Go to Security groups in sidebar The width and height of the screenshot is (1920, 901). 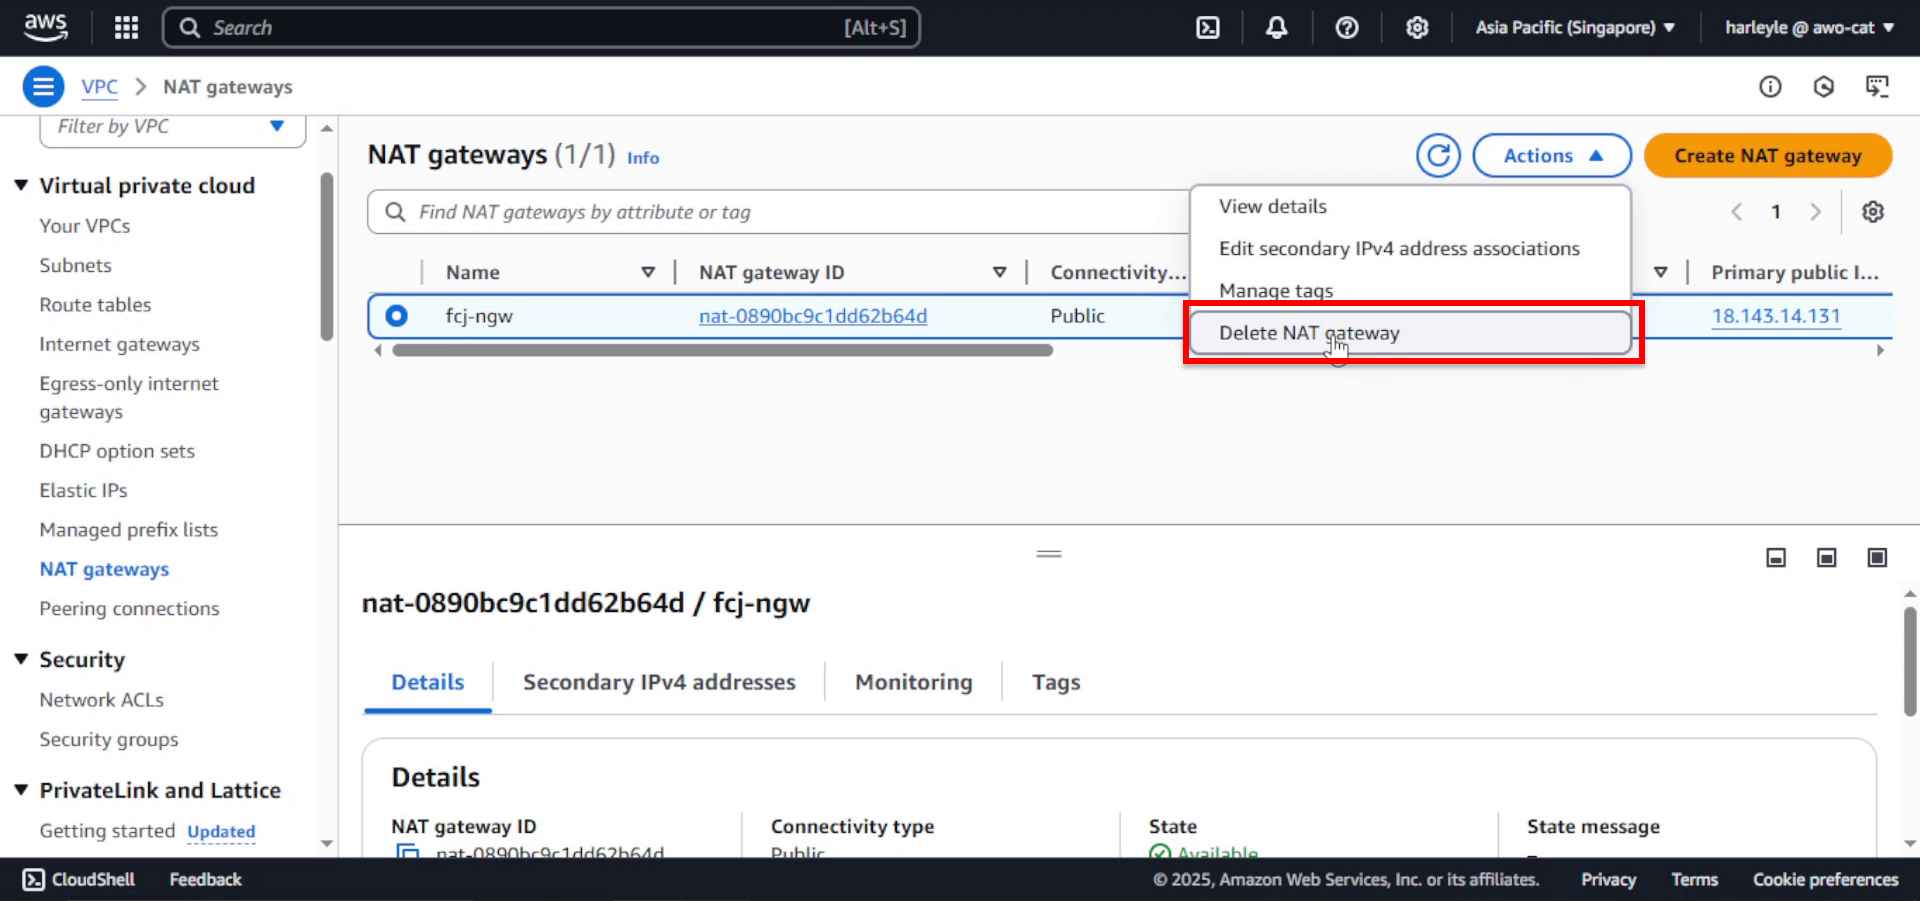pos(109,740)
